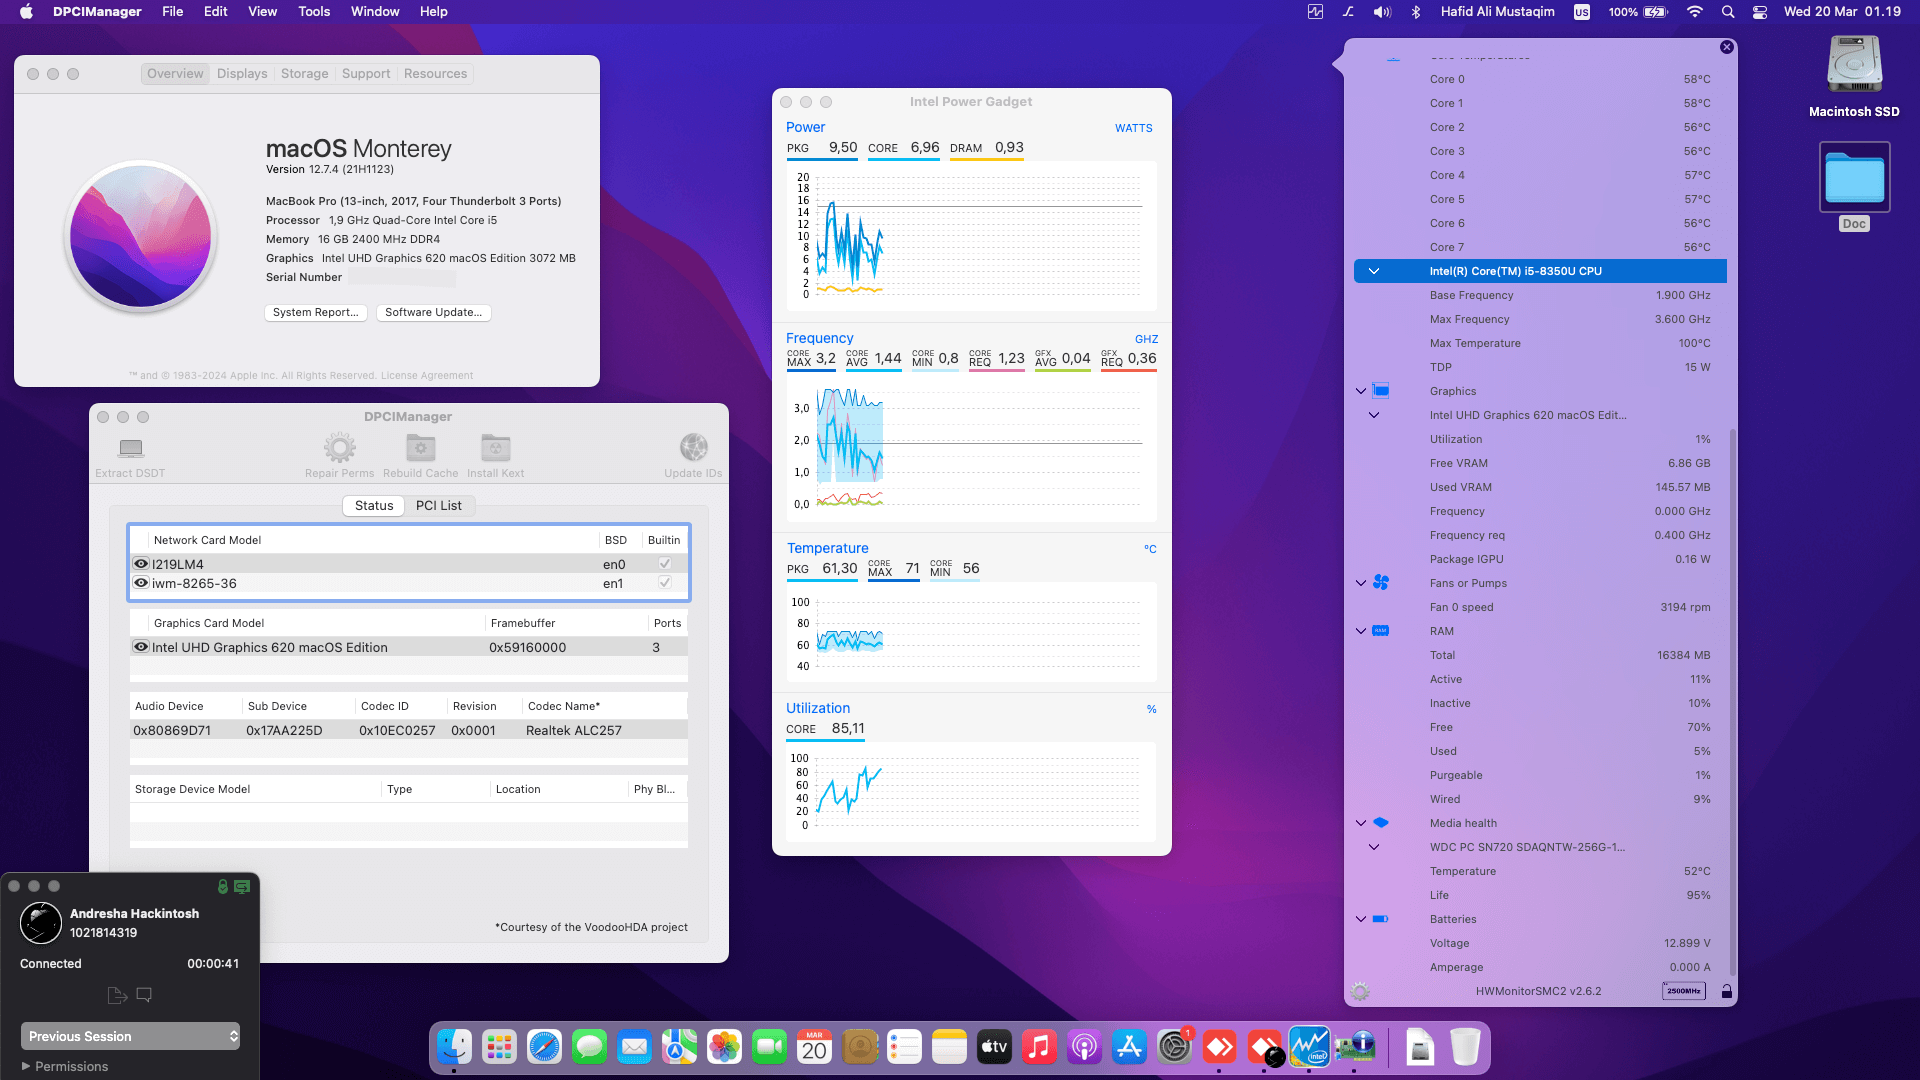This screenshot has width=1920, height=1080.
Task: Click the 2500MHz badge in HWMonitorSMC2
Action: [x=1684, y=991]
